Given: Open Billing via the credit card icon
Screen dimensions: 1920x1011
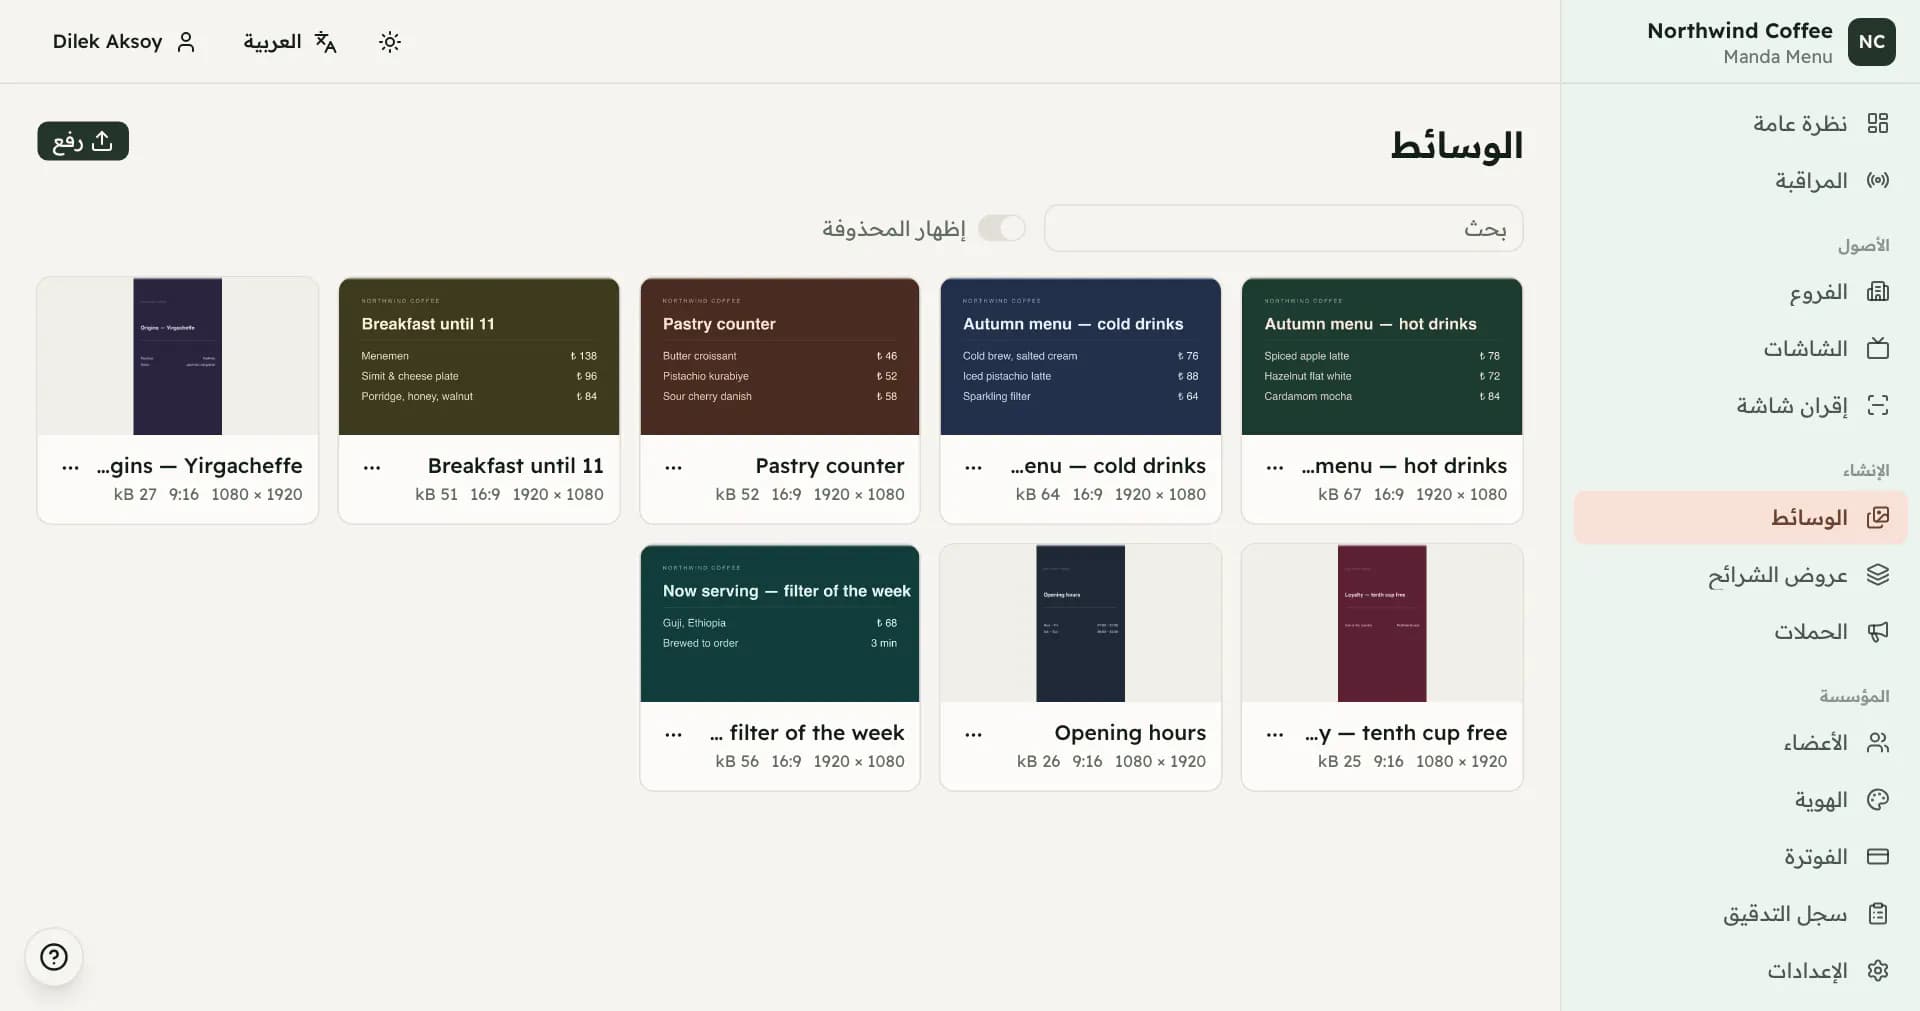Looking at the screenshot, I should 1878,857.
